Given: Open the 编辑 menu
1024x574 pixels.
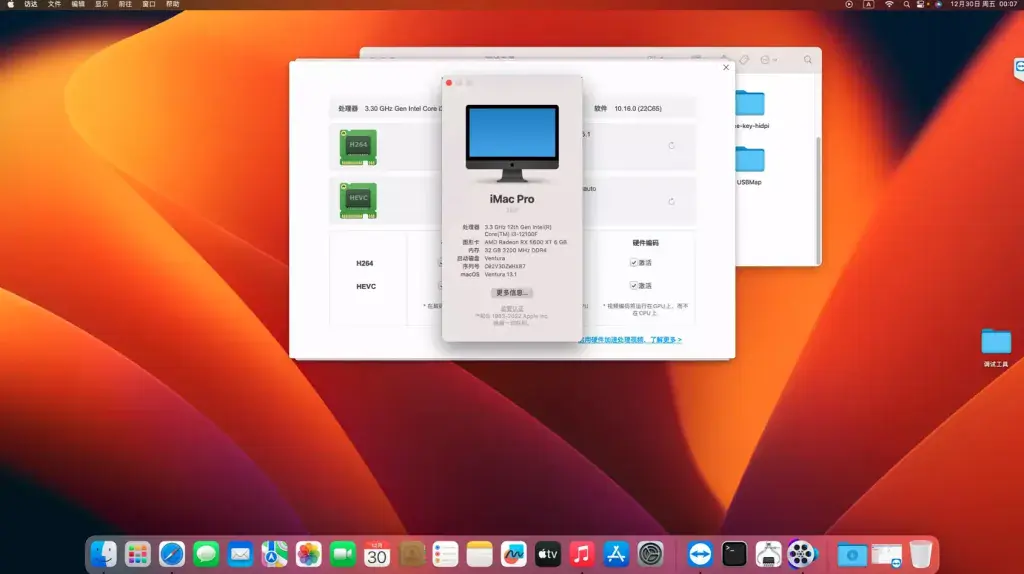Looking at the screenshot, I should point(78,4).
